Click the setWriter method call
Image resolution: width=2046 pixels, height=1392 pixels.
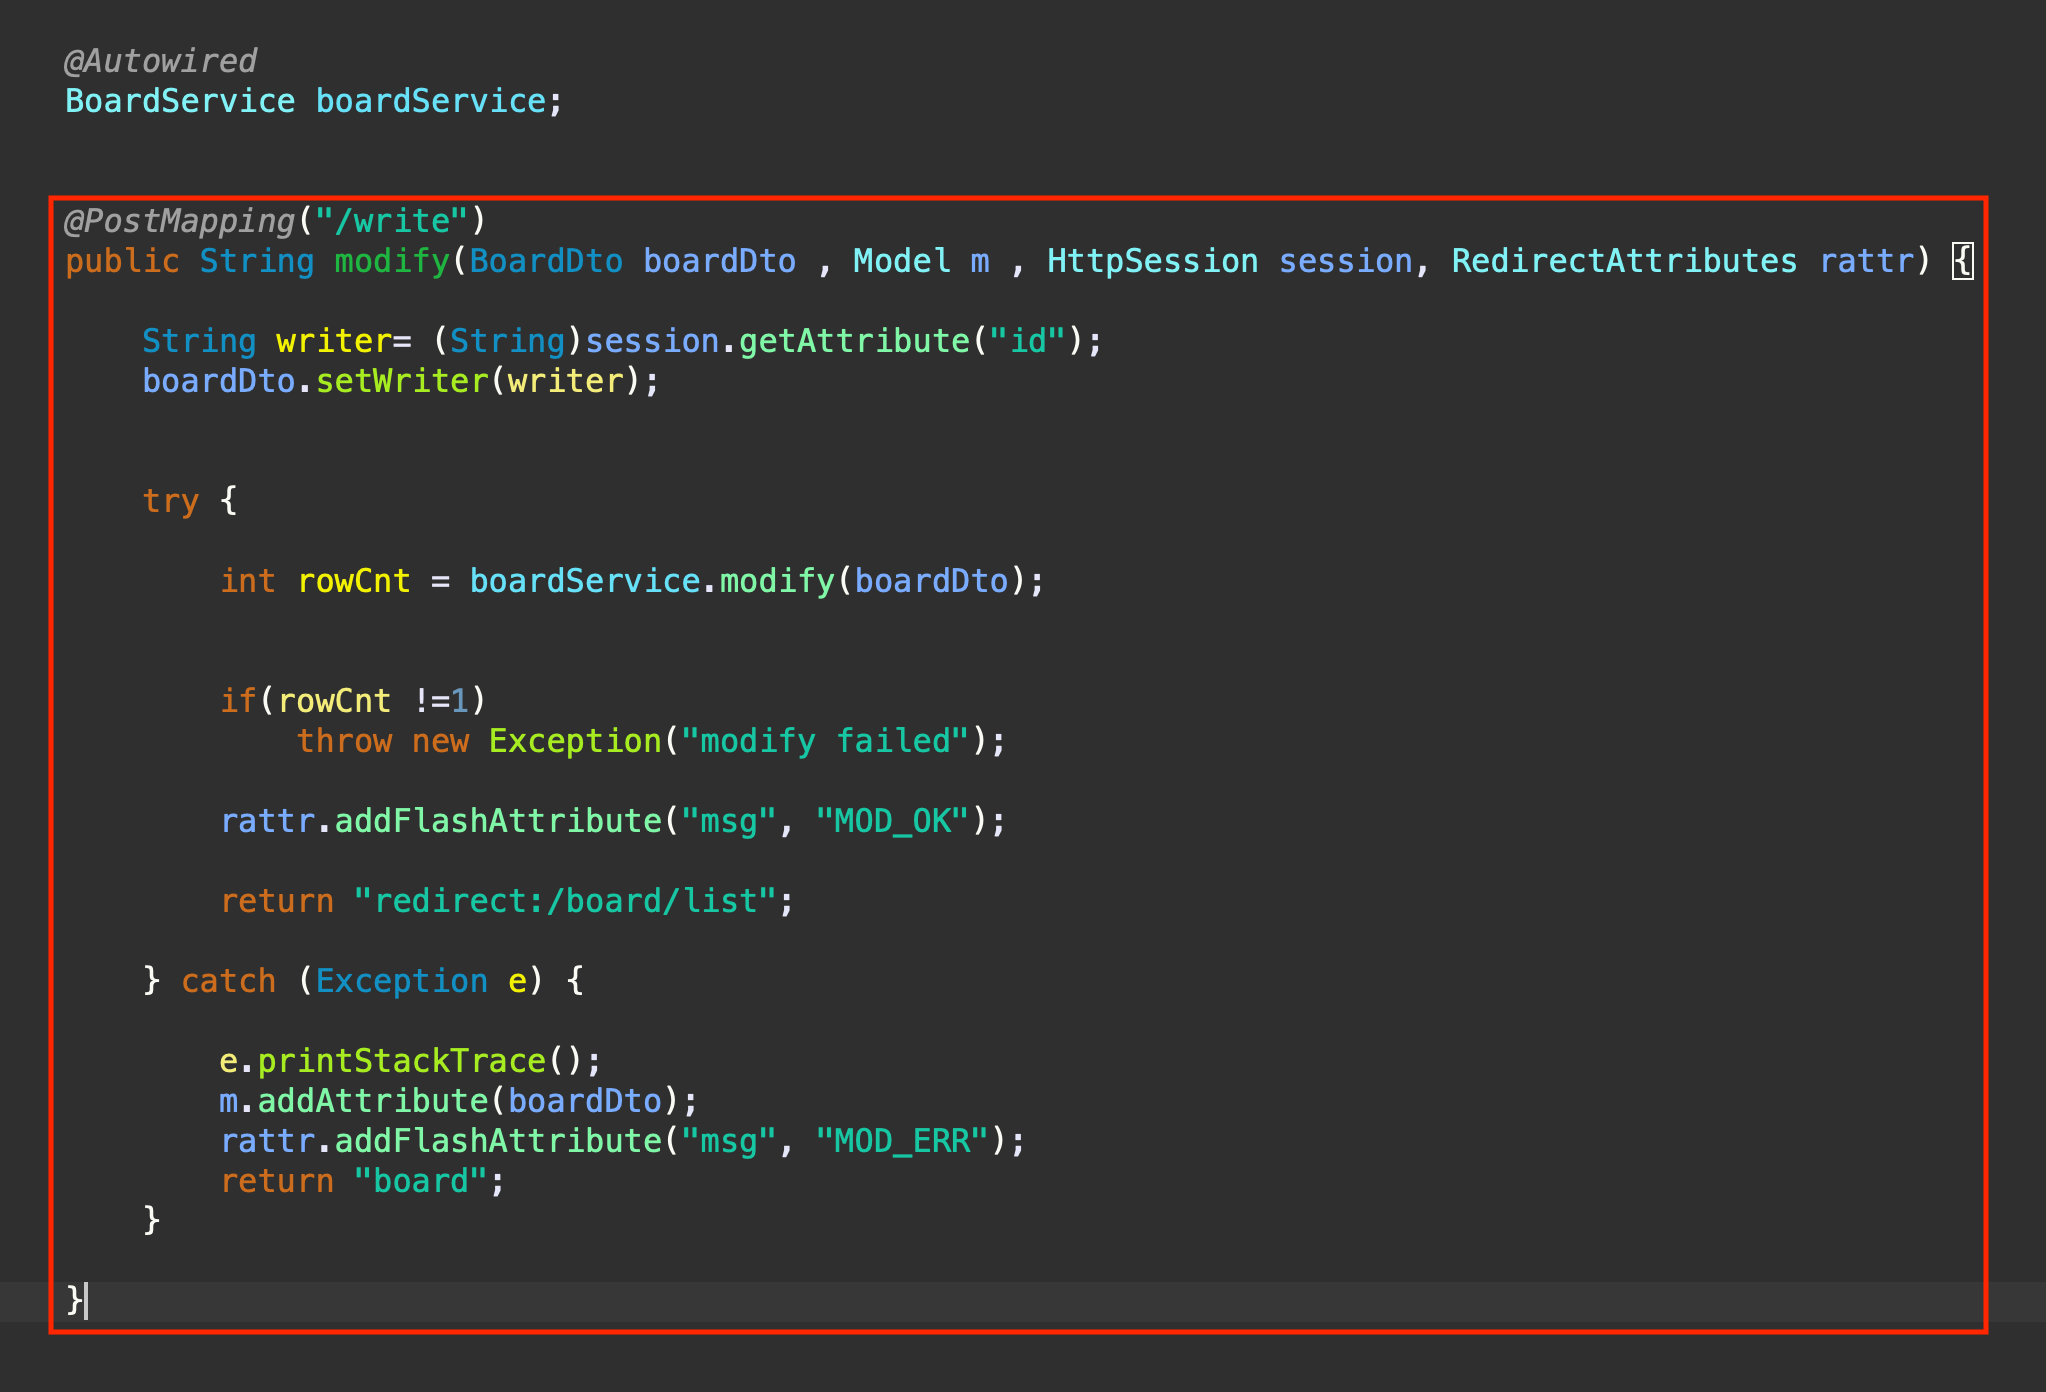(401, 381)
